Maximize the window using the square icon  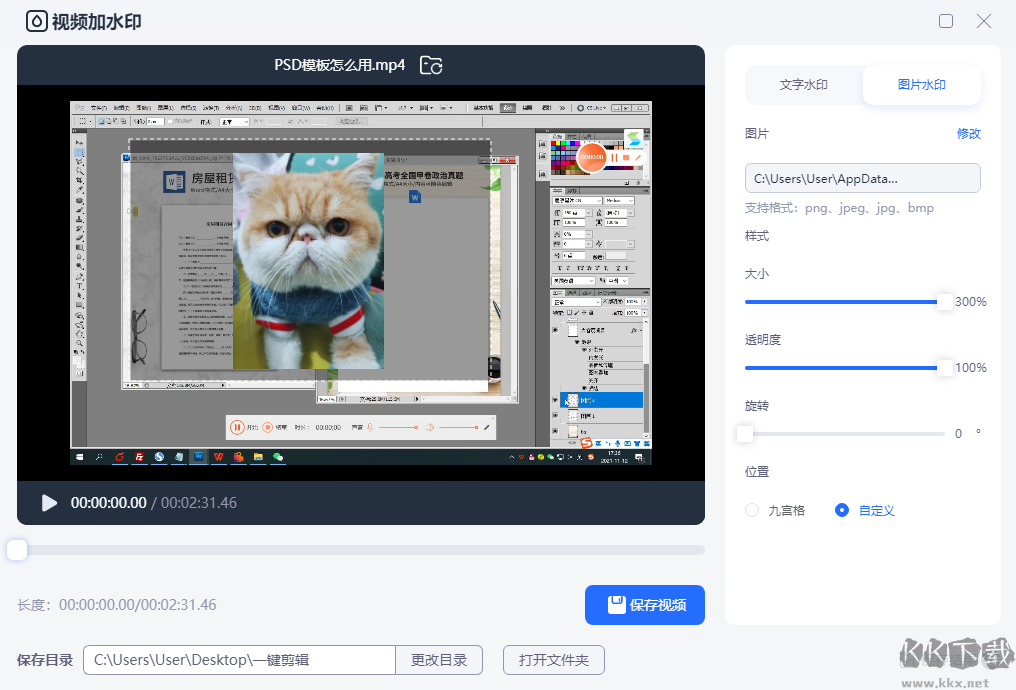[946, 21]
